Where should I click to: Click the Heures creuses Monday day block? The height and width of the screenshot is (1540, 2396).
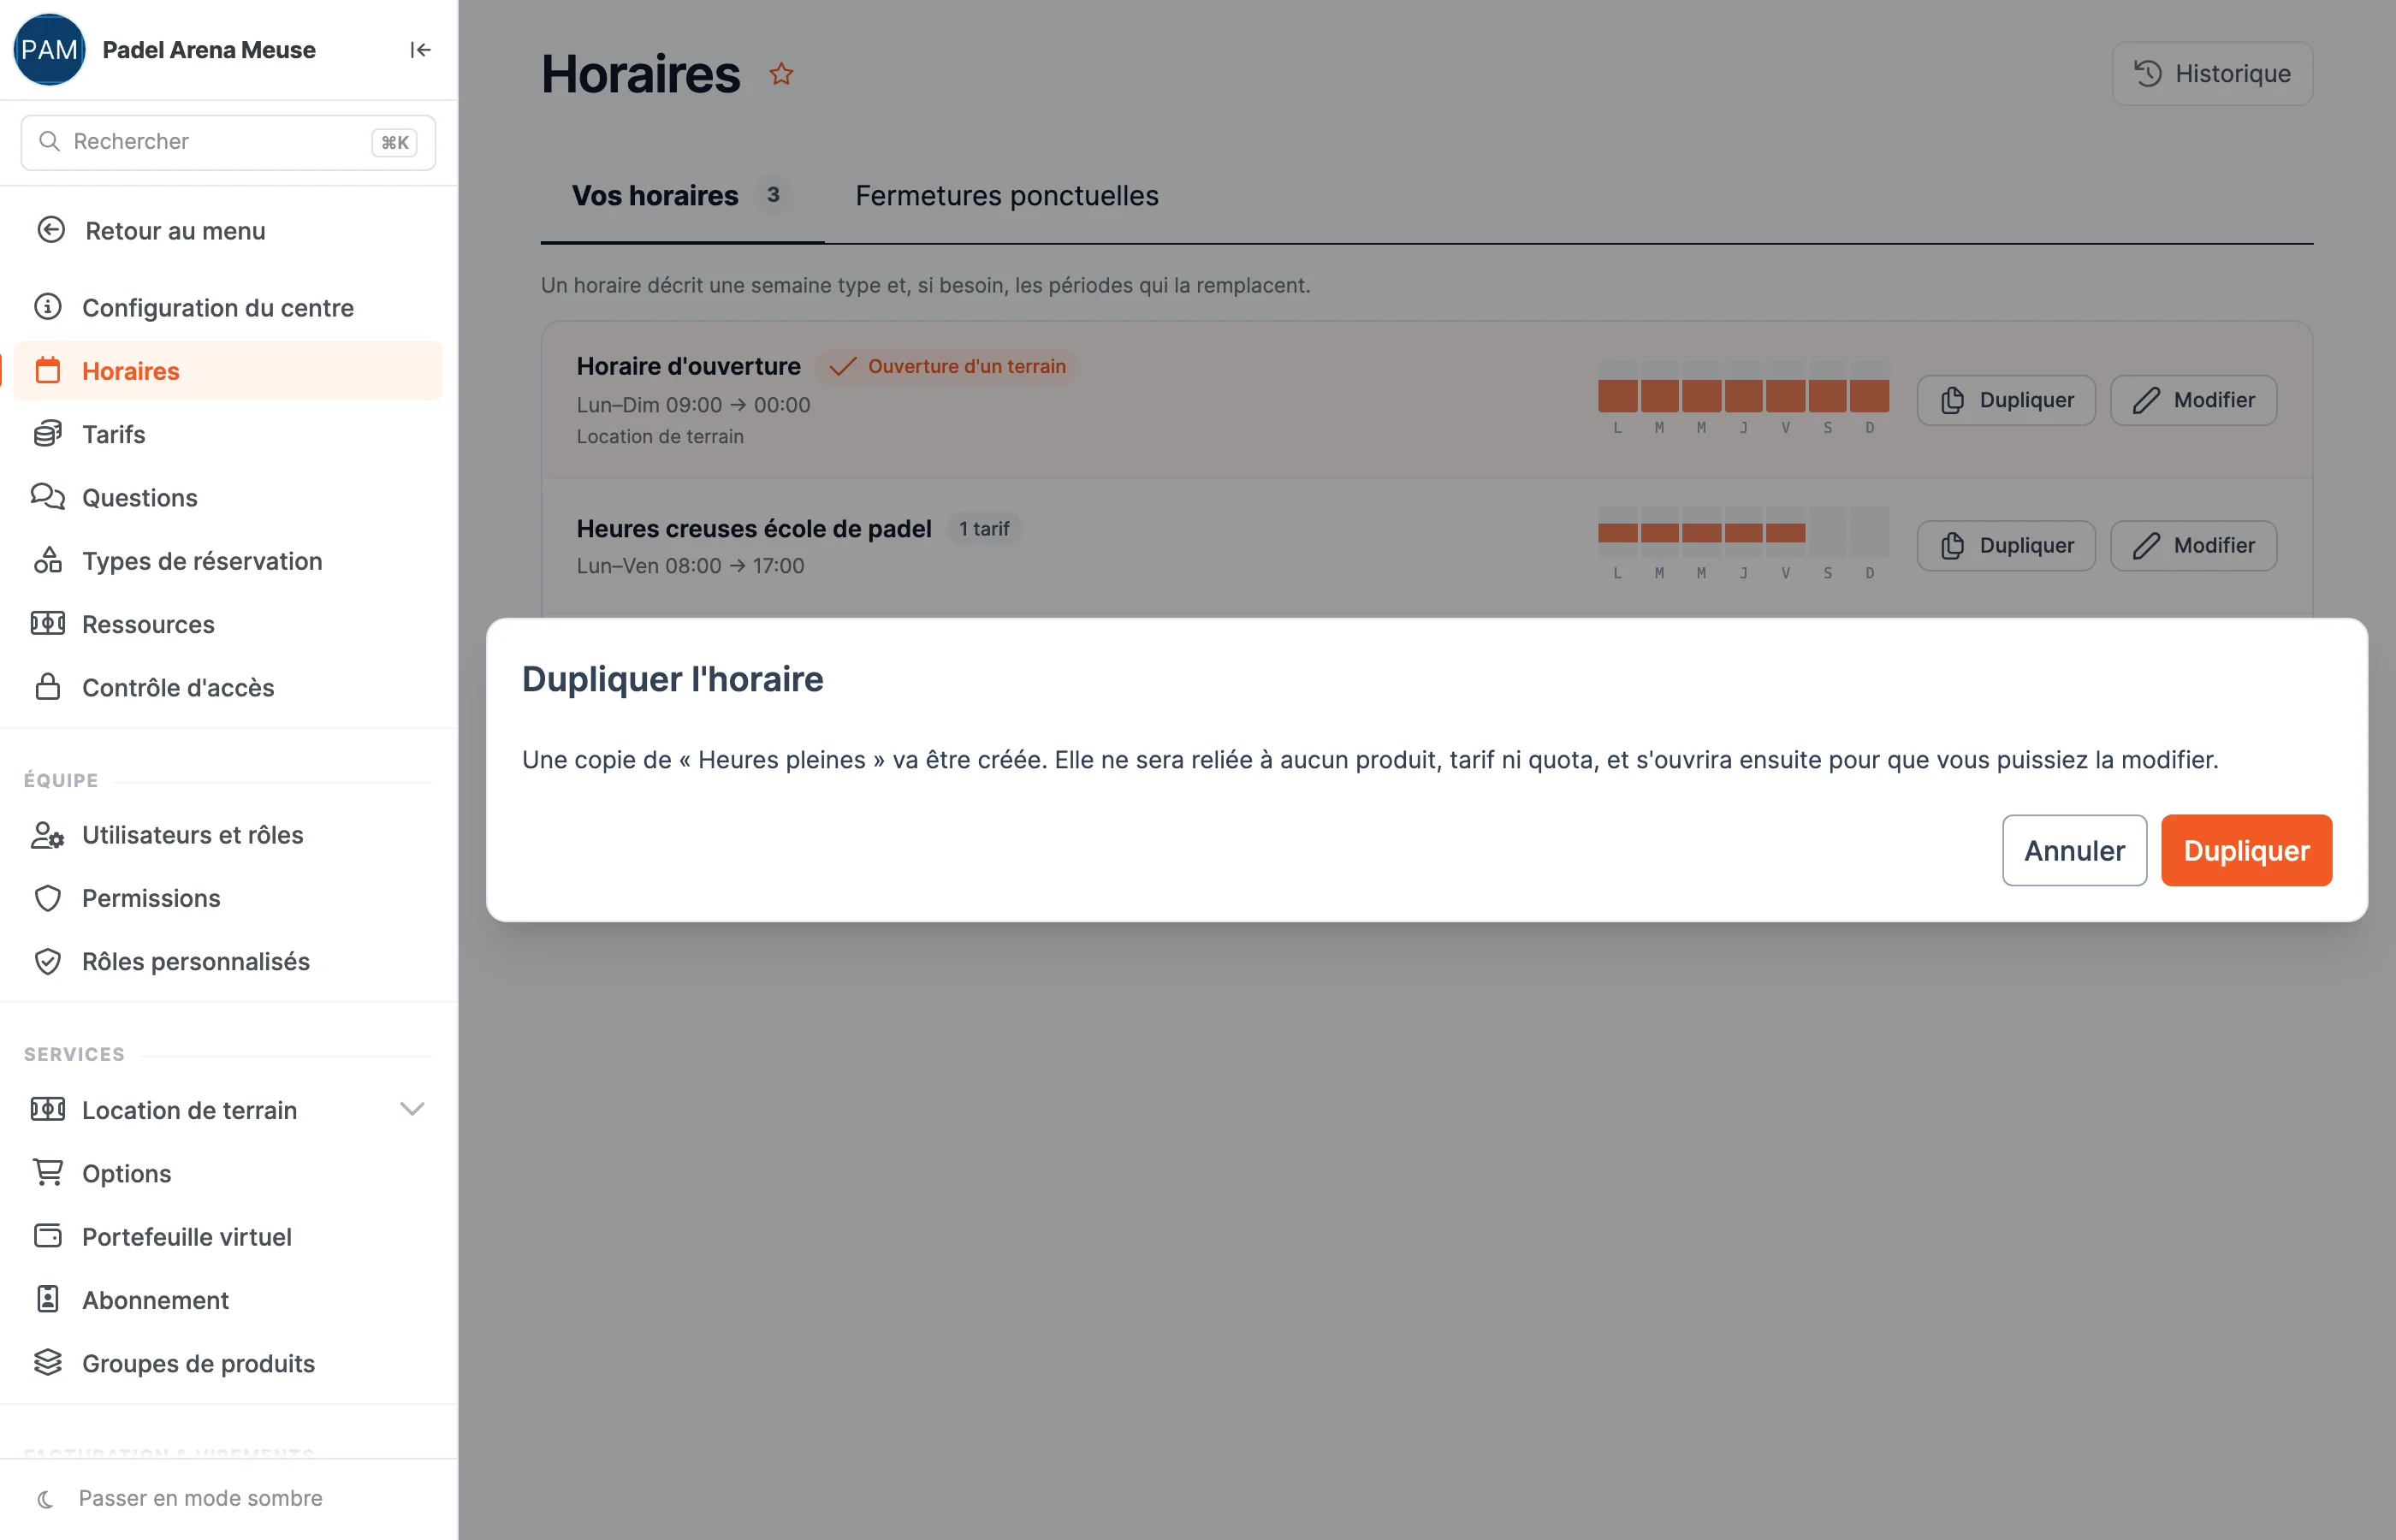coord(1617,533)
